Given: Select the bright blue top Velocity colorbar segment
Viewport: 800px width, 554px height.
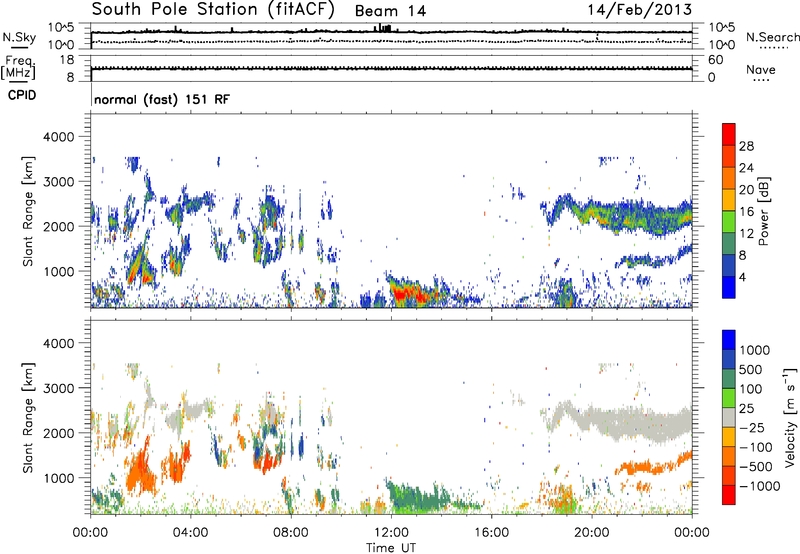Looking at the screenshot, I should 729,340.
